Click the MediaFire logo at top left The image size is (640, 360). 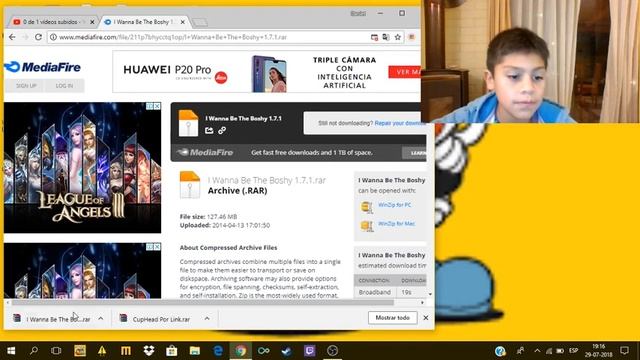coord(42,67)
